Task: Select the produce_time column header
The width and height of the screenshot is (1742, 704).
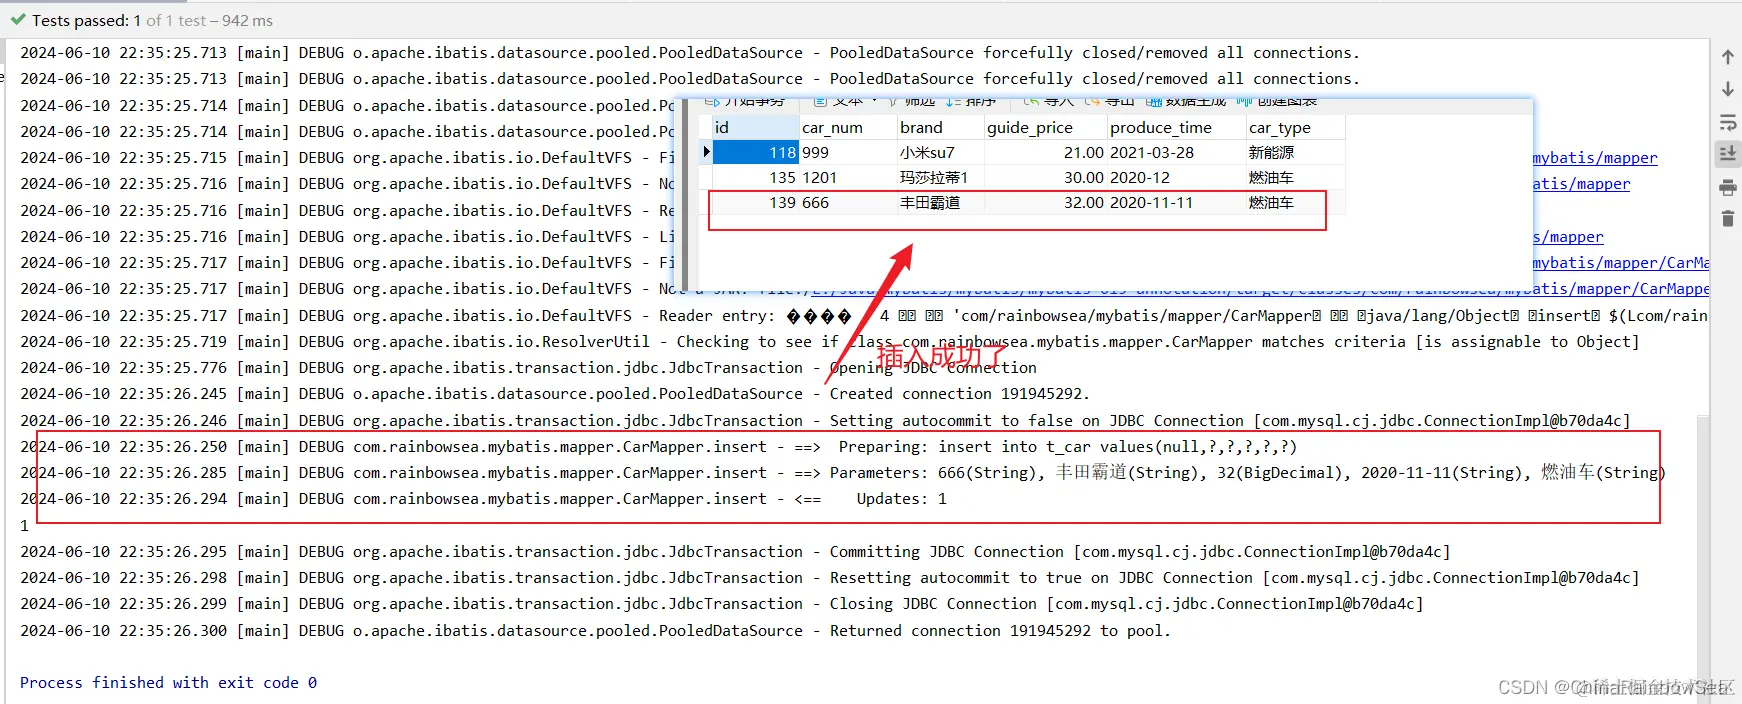Action: coord(1176,127)
